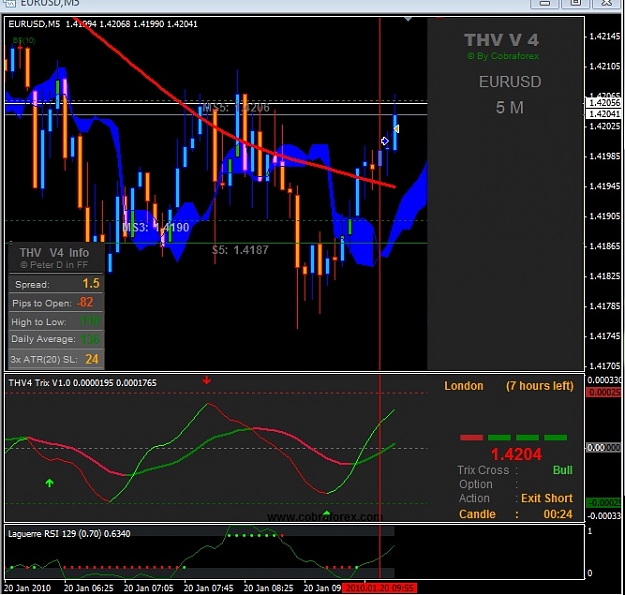Click the 3x ATR(20) SL value 24
Viewport: 625px width, 595px height.
92,359
